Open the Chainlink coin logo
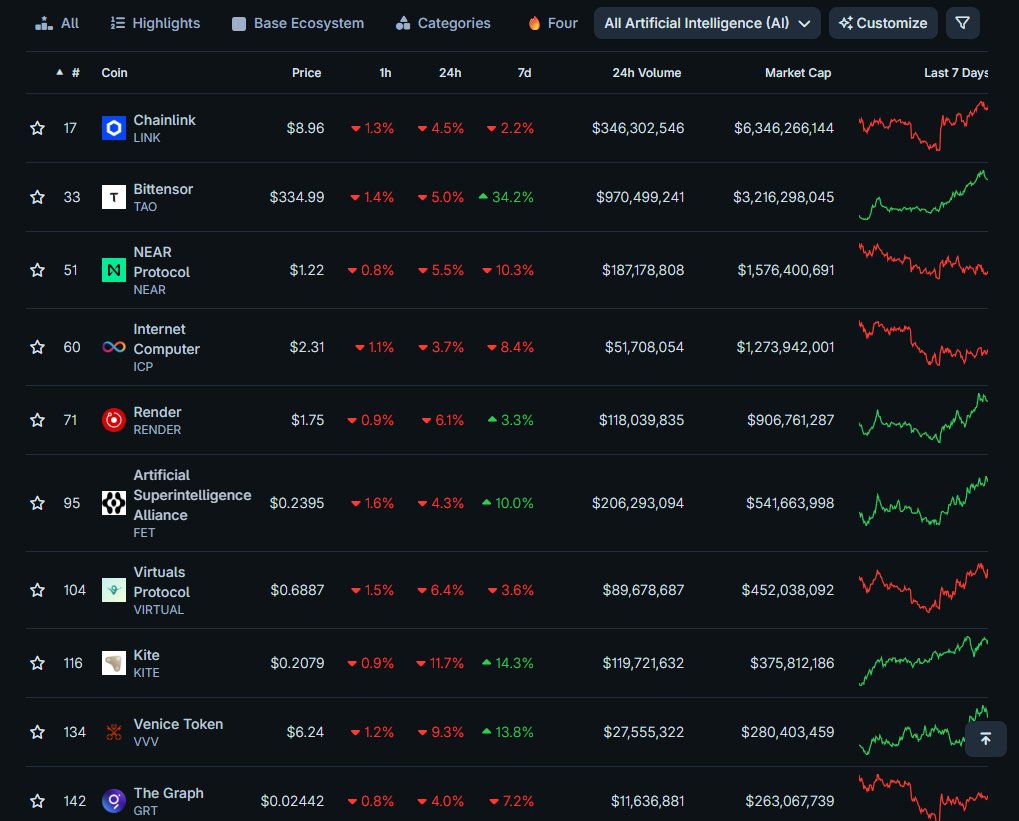 pyautogui.click(x=113, y=128)
